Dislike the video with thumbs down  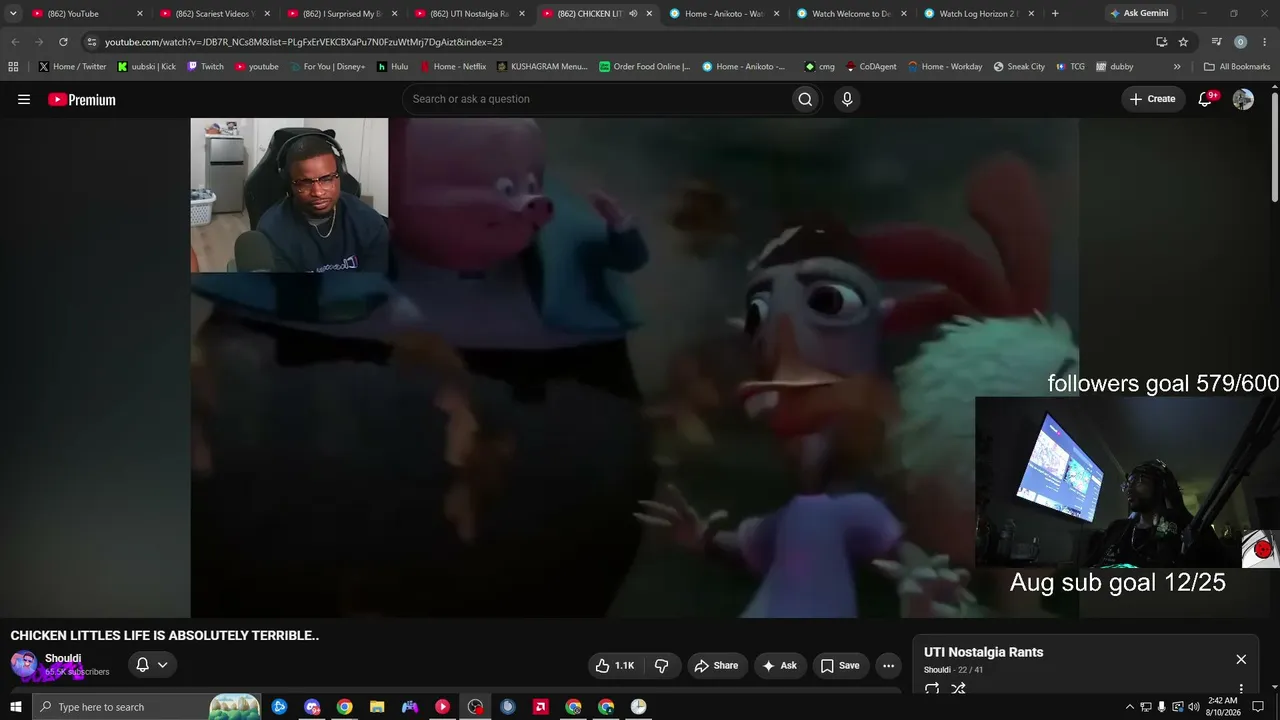coord(661,665)
